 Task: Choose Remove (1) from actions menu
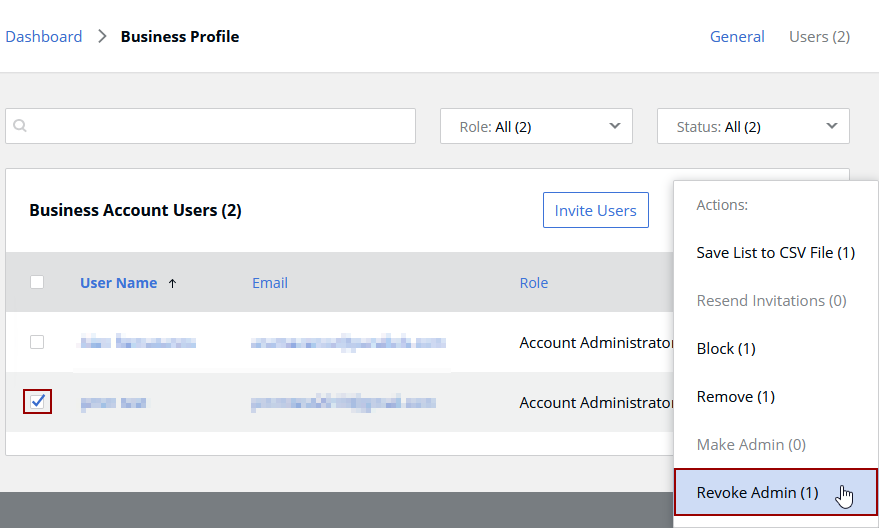coord(736,397)
